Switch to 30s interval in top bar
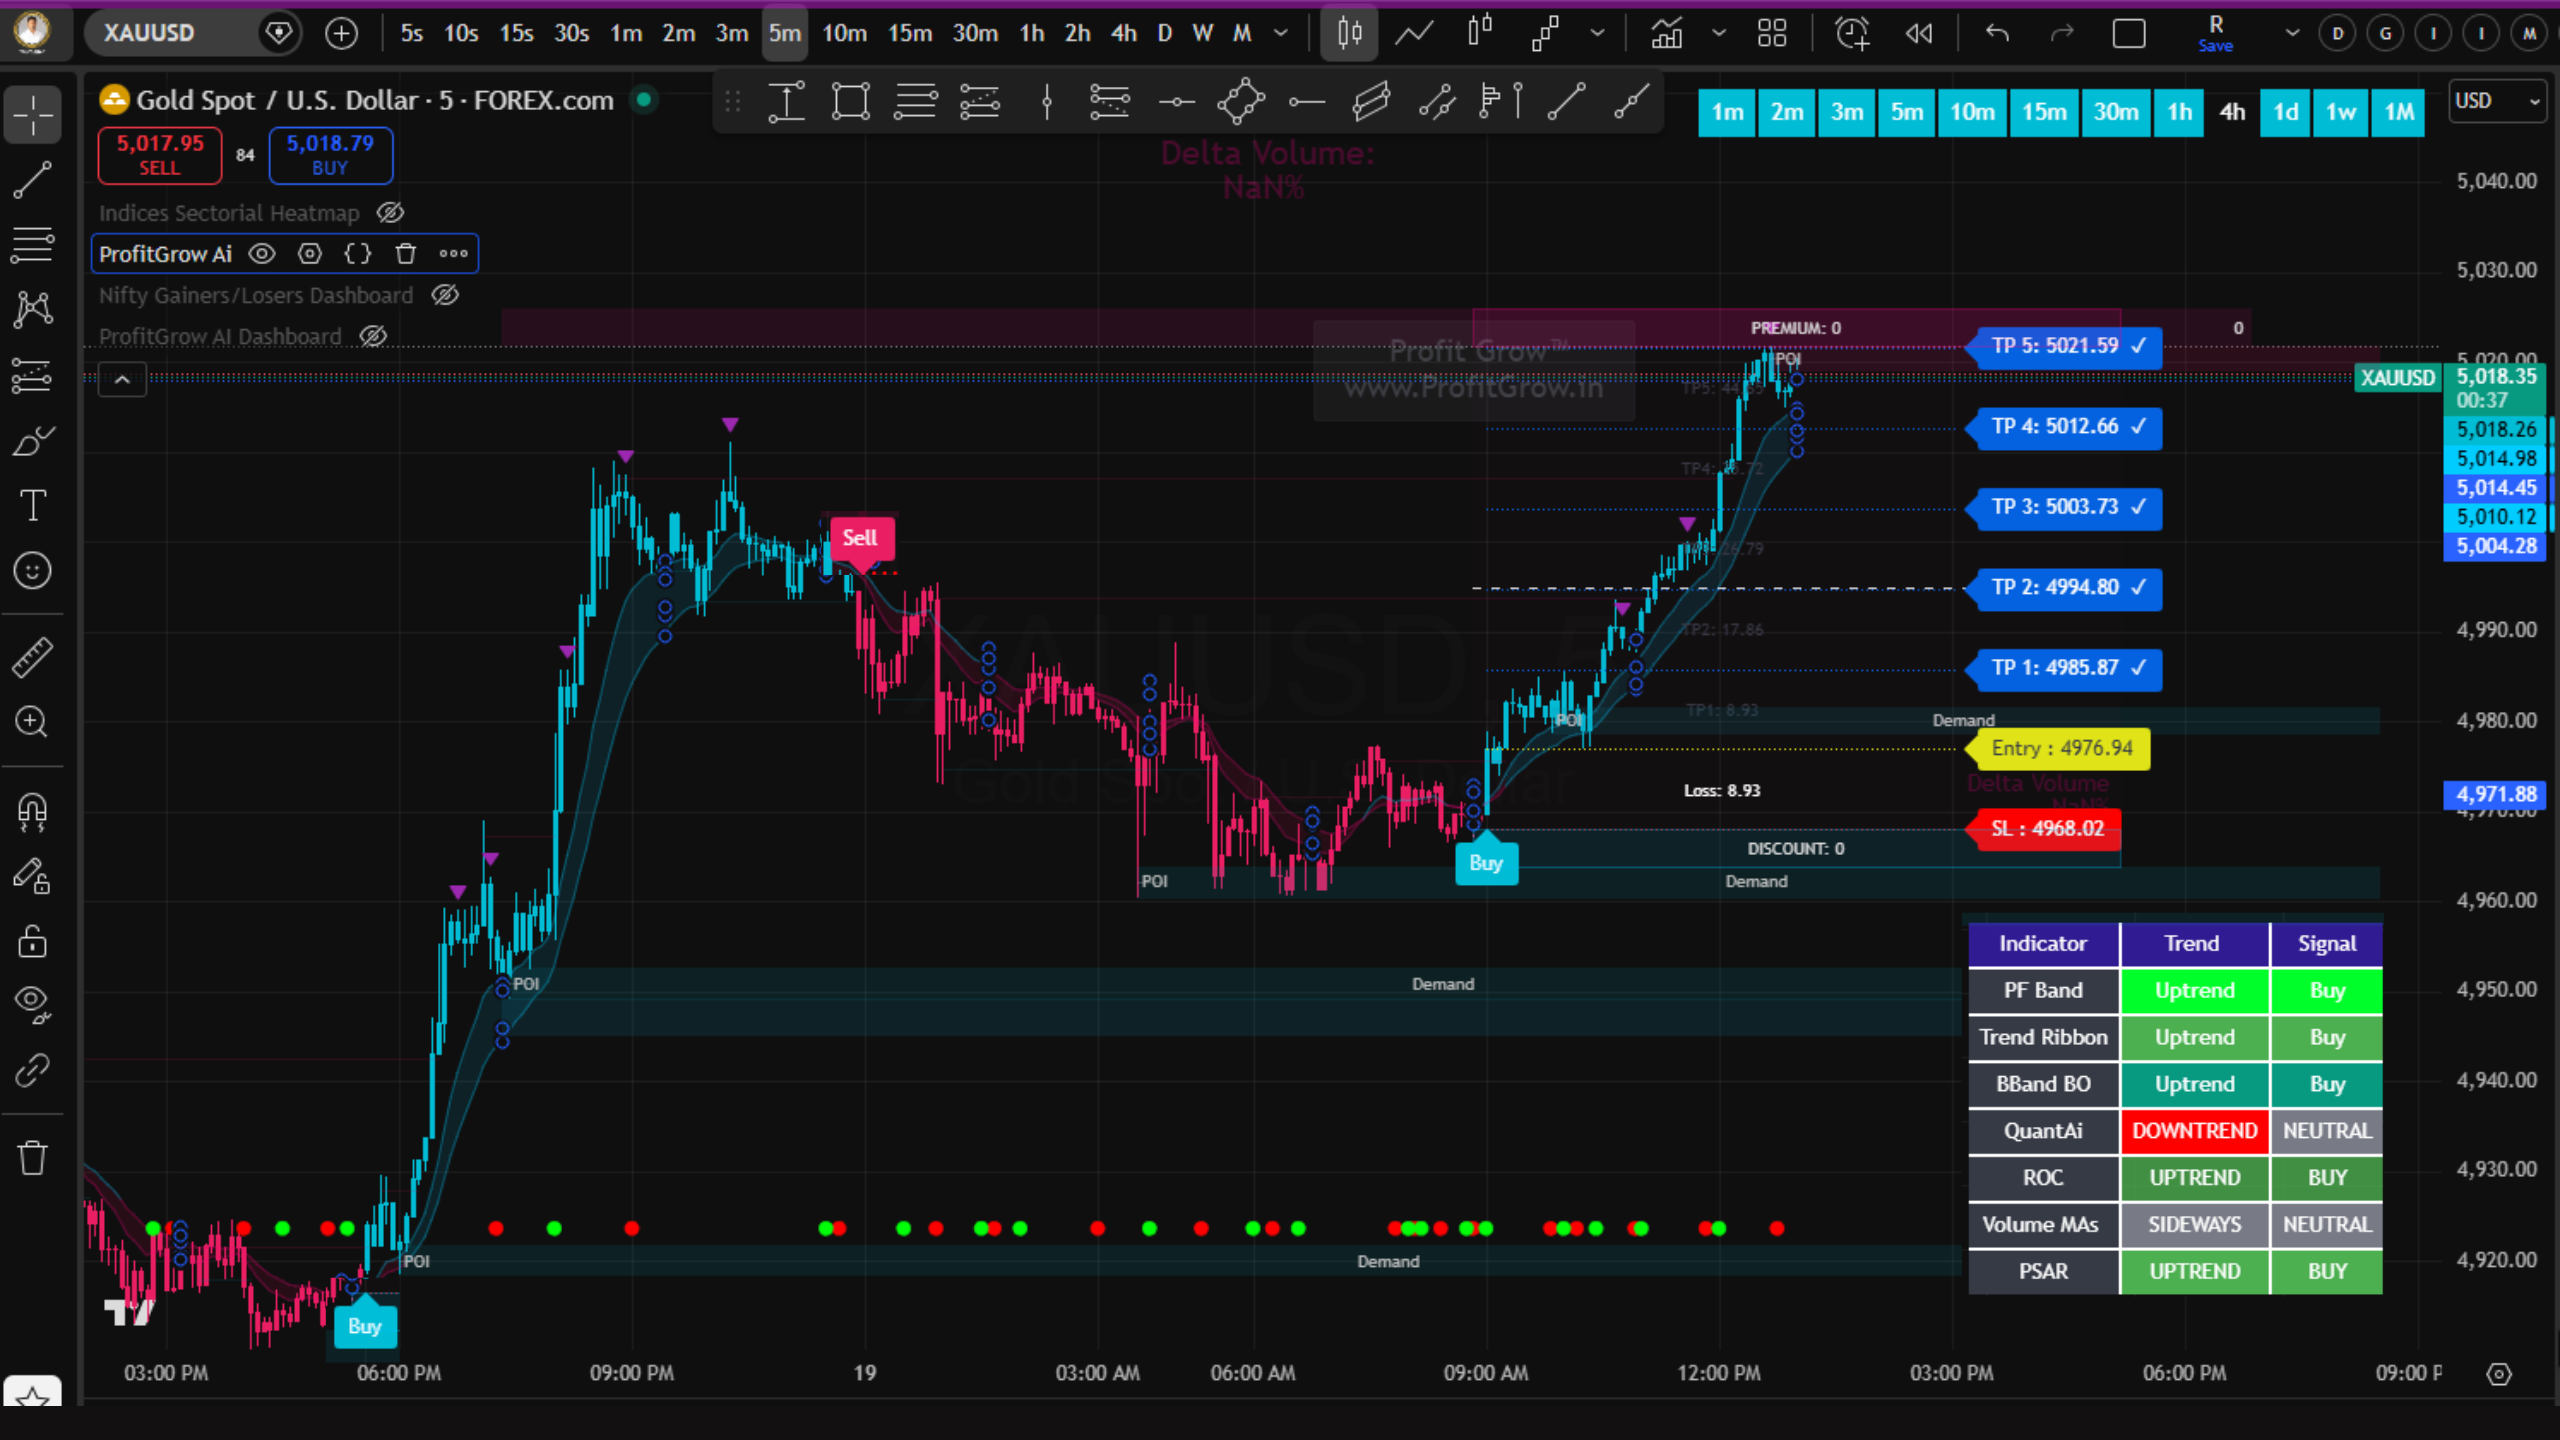Image resolution: width=2560 pixels, height=1440 pixels. [x=571, y=33]
